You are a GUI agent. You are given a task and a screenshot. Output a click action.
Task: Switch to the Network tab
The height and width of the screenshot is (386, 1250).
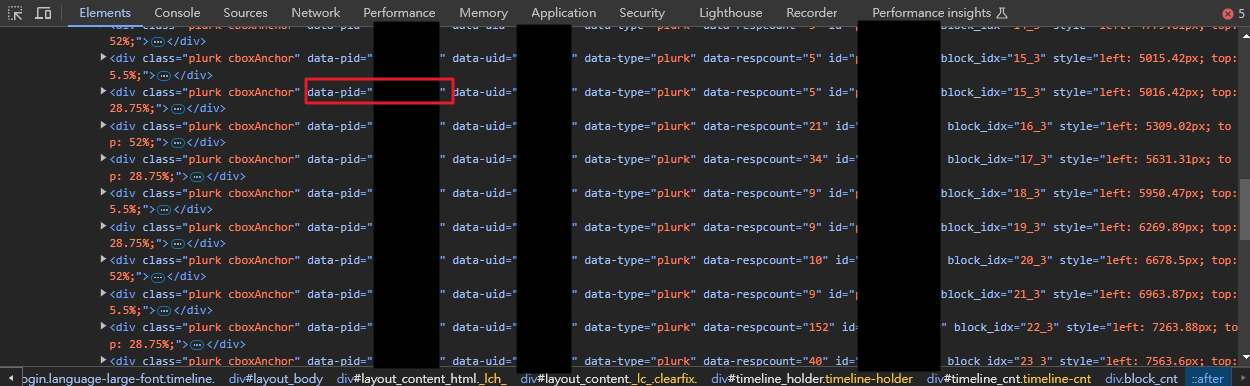pos(316,13)
